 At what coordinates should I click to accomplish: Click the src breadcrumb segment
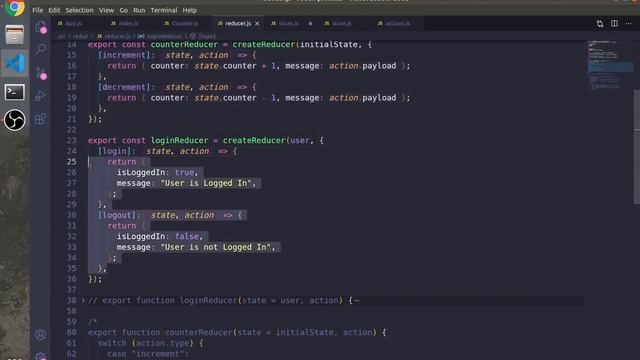click(62, 36)
